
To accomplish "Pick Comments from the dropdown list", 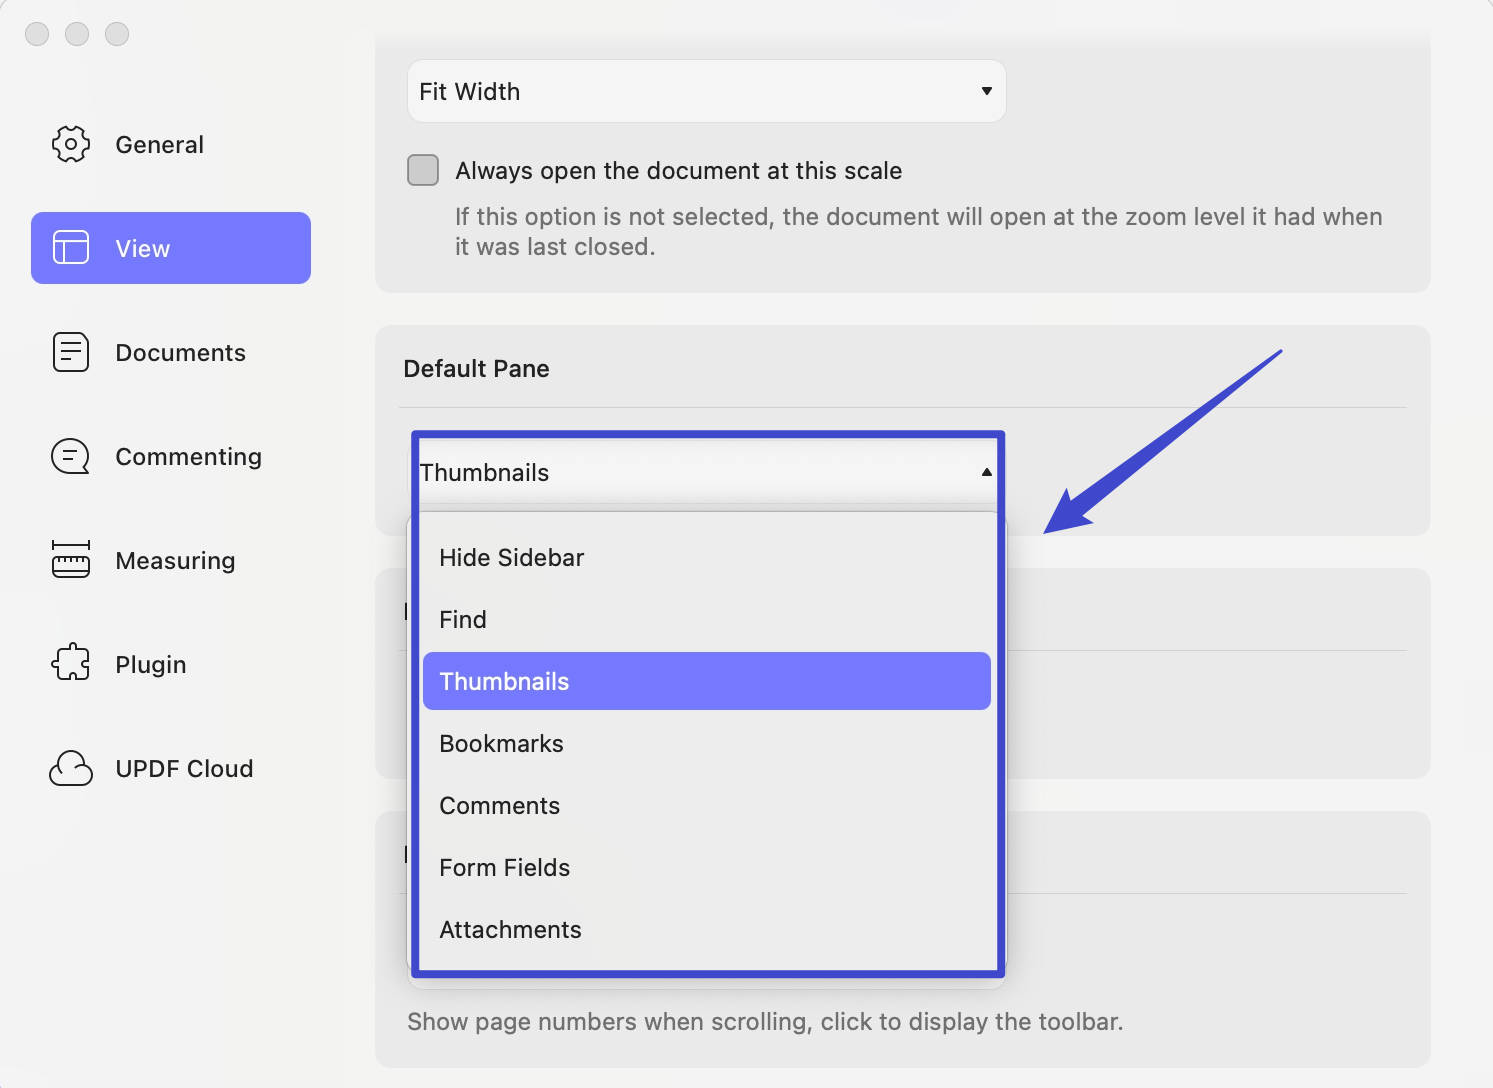I will pyautogui.click(x=706, y=805).
